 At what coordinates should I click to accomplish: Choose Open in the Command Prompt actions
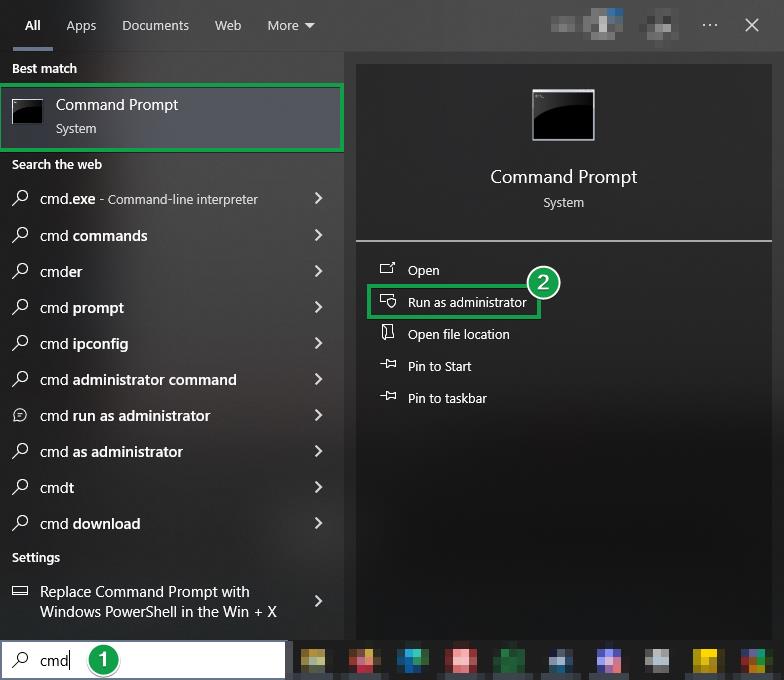[423, 270]
